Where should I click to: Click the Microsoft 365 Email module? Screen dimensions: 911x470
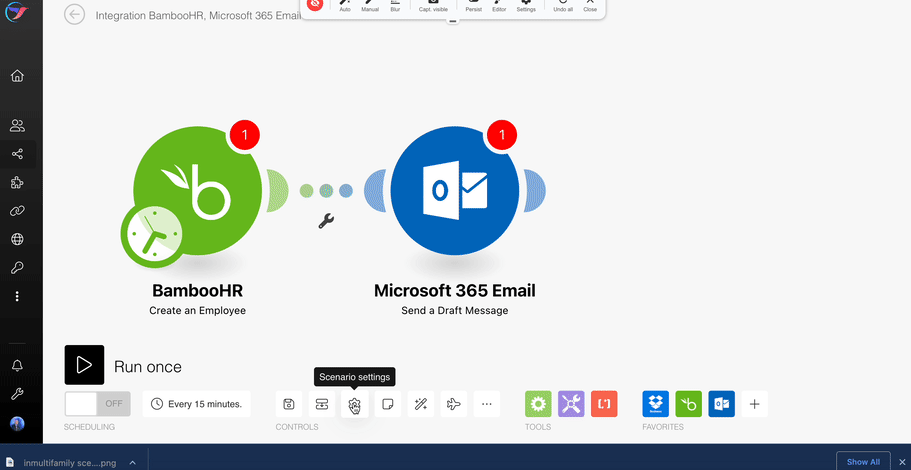point(455,190)
